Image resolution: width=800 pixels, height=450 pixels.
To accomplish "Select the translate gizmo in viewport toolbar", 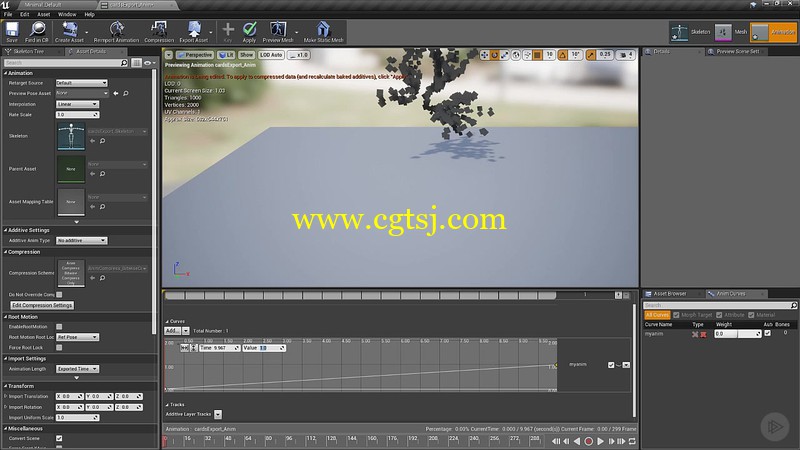I will click(x=485, y=55).
